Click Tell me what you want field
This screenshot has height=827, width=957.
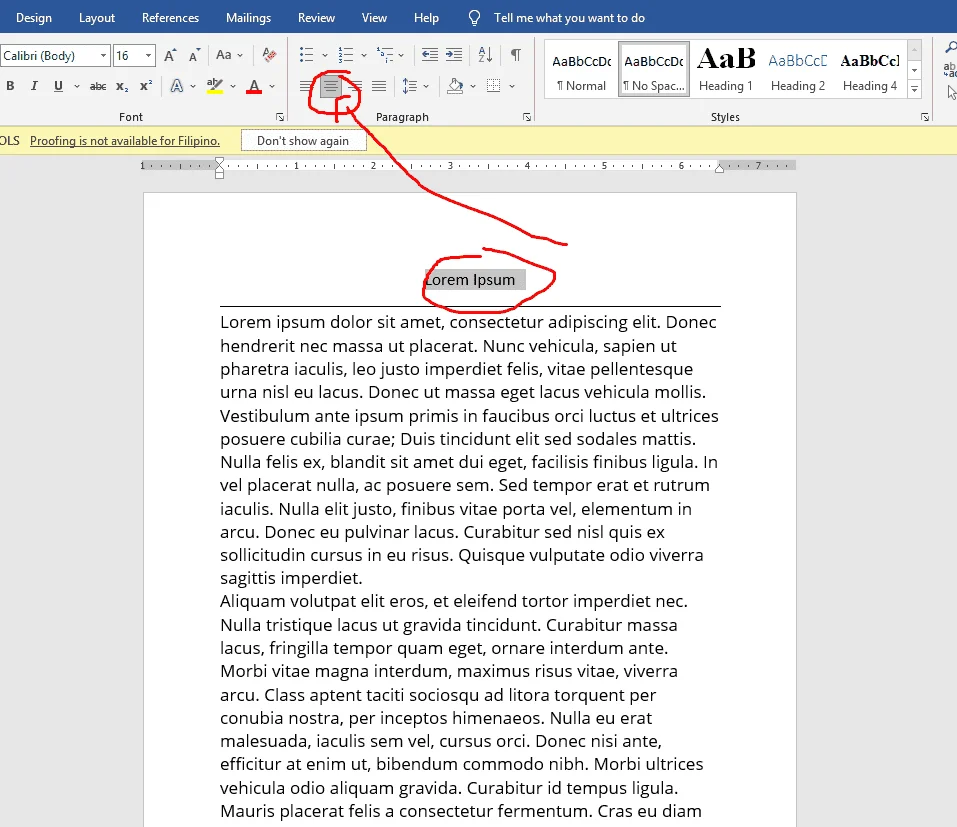[569, 18]
